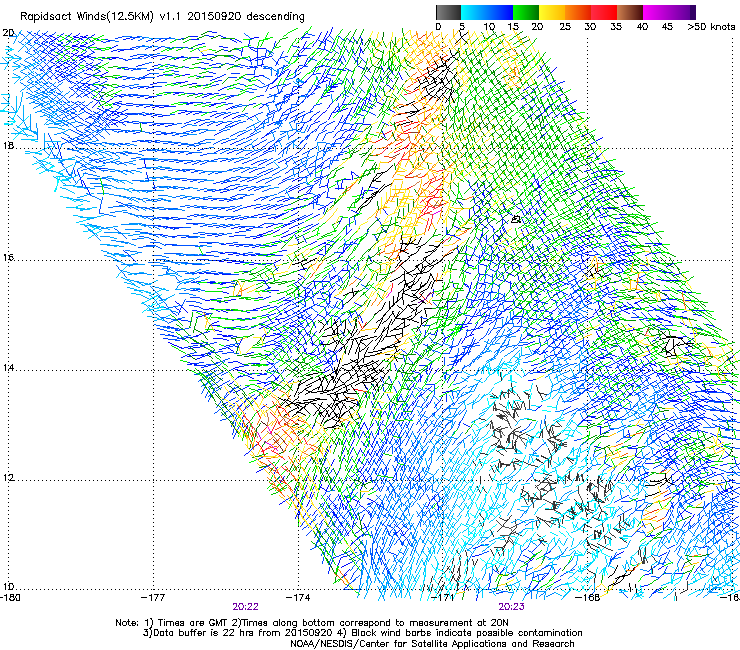This screenshot has height=650, width=740.
Task: Click the longitude label '-174'
Action: point(298,598)
